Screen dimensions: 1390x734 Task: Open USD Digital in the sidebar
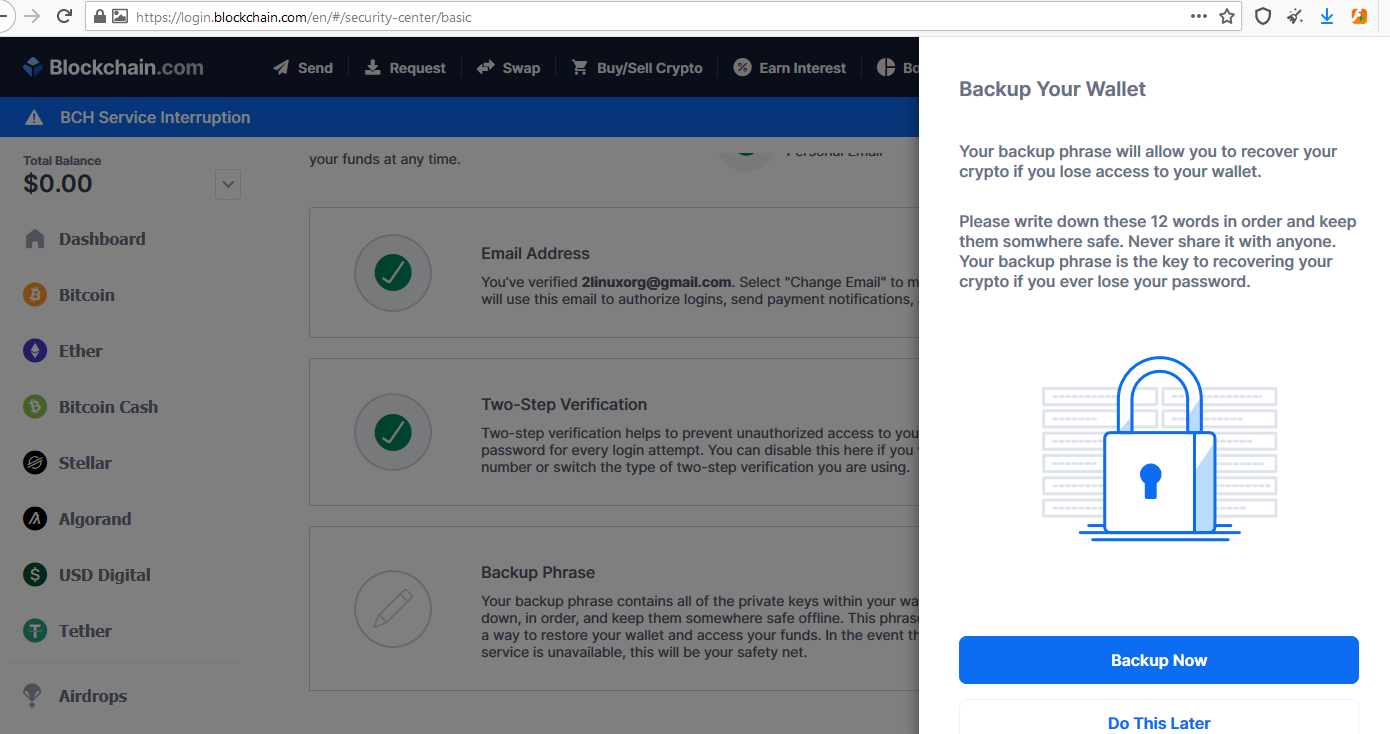click(x=104, y=575)
